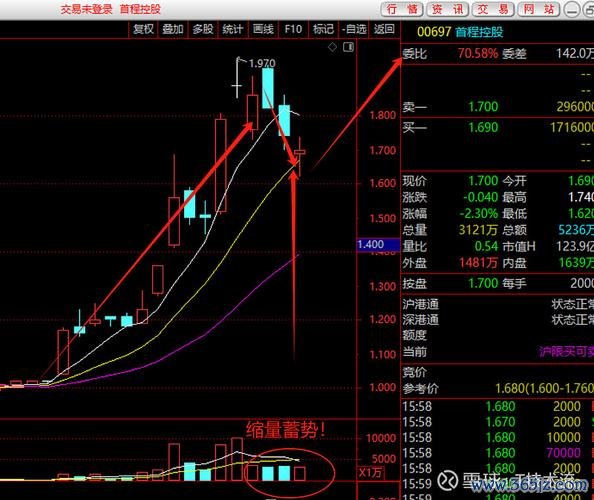Click 交易未登录 title text
This screenshot has height=500, width=594.
coord(86,9)
